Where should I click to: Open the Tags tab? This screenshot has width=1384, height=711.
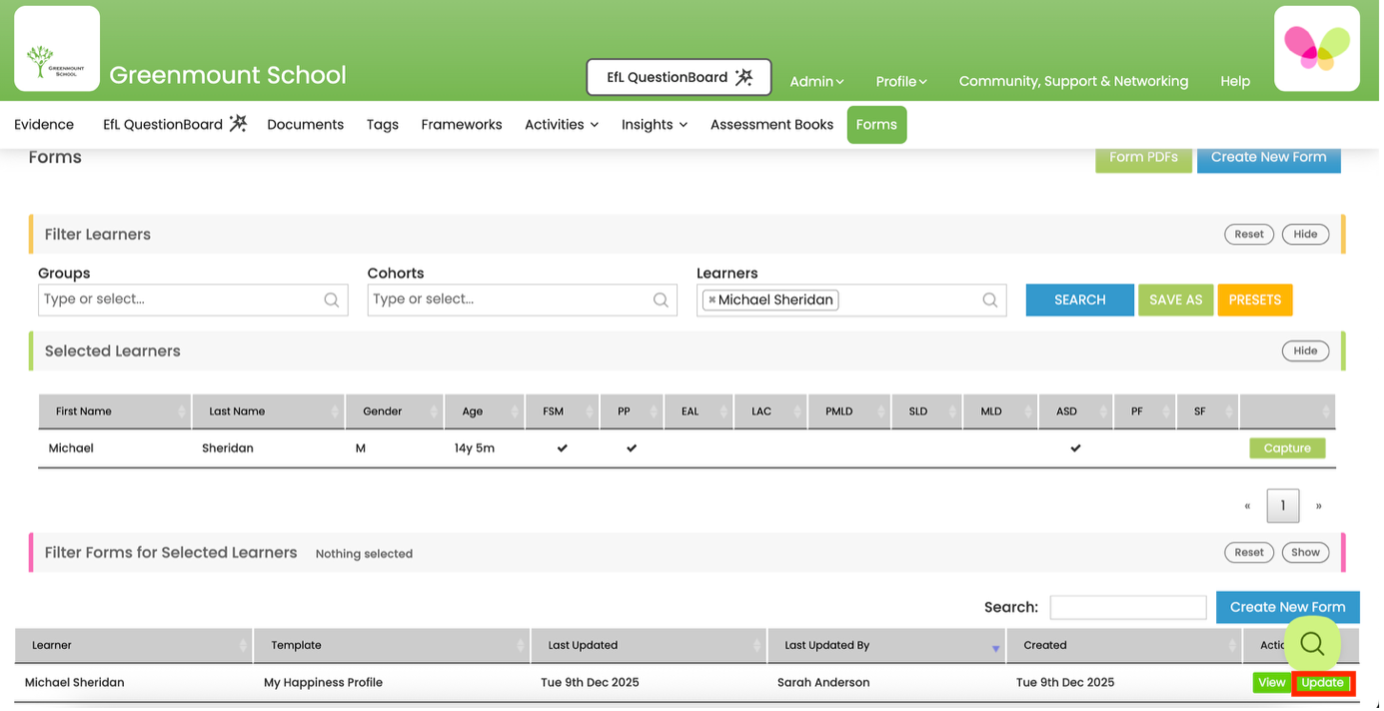point(384,125)
